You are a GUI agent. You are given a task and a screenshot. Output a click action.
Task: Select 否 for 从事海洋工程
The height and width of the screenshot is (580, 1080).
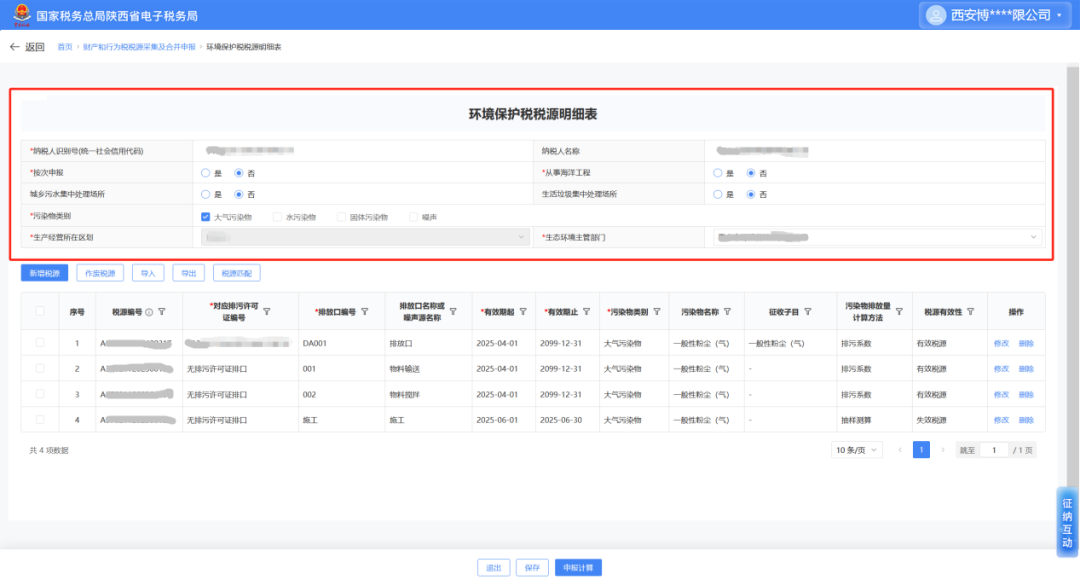tap(751, 173)
